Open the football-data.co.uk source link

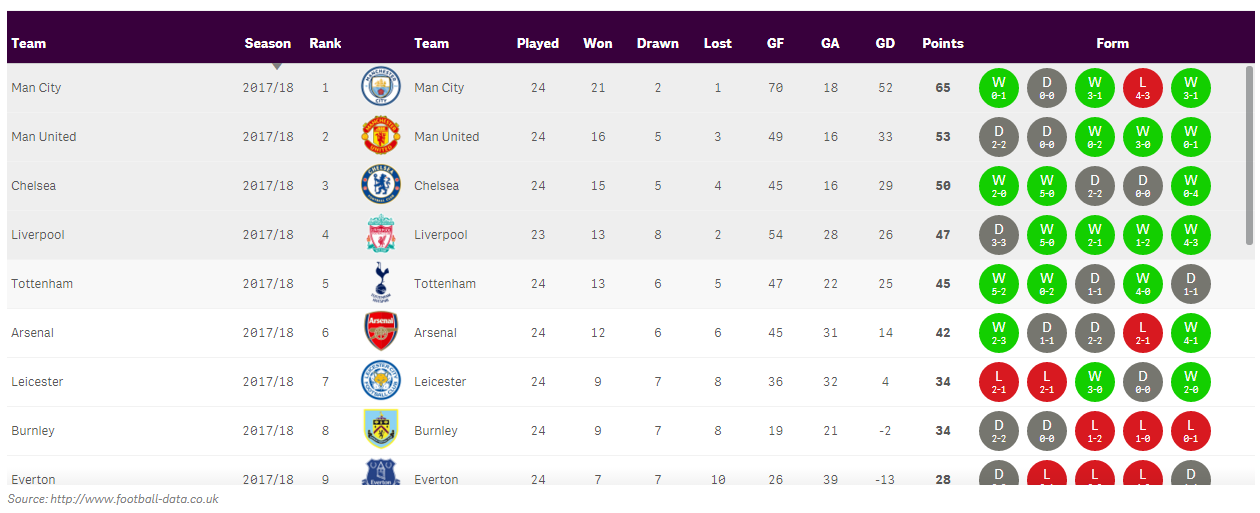pyautogui.click(x=134, y=499)
